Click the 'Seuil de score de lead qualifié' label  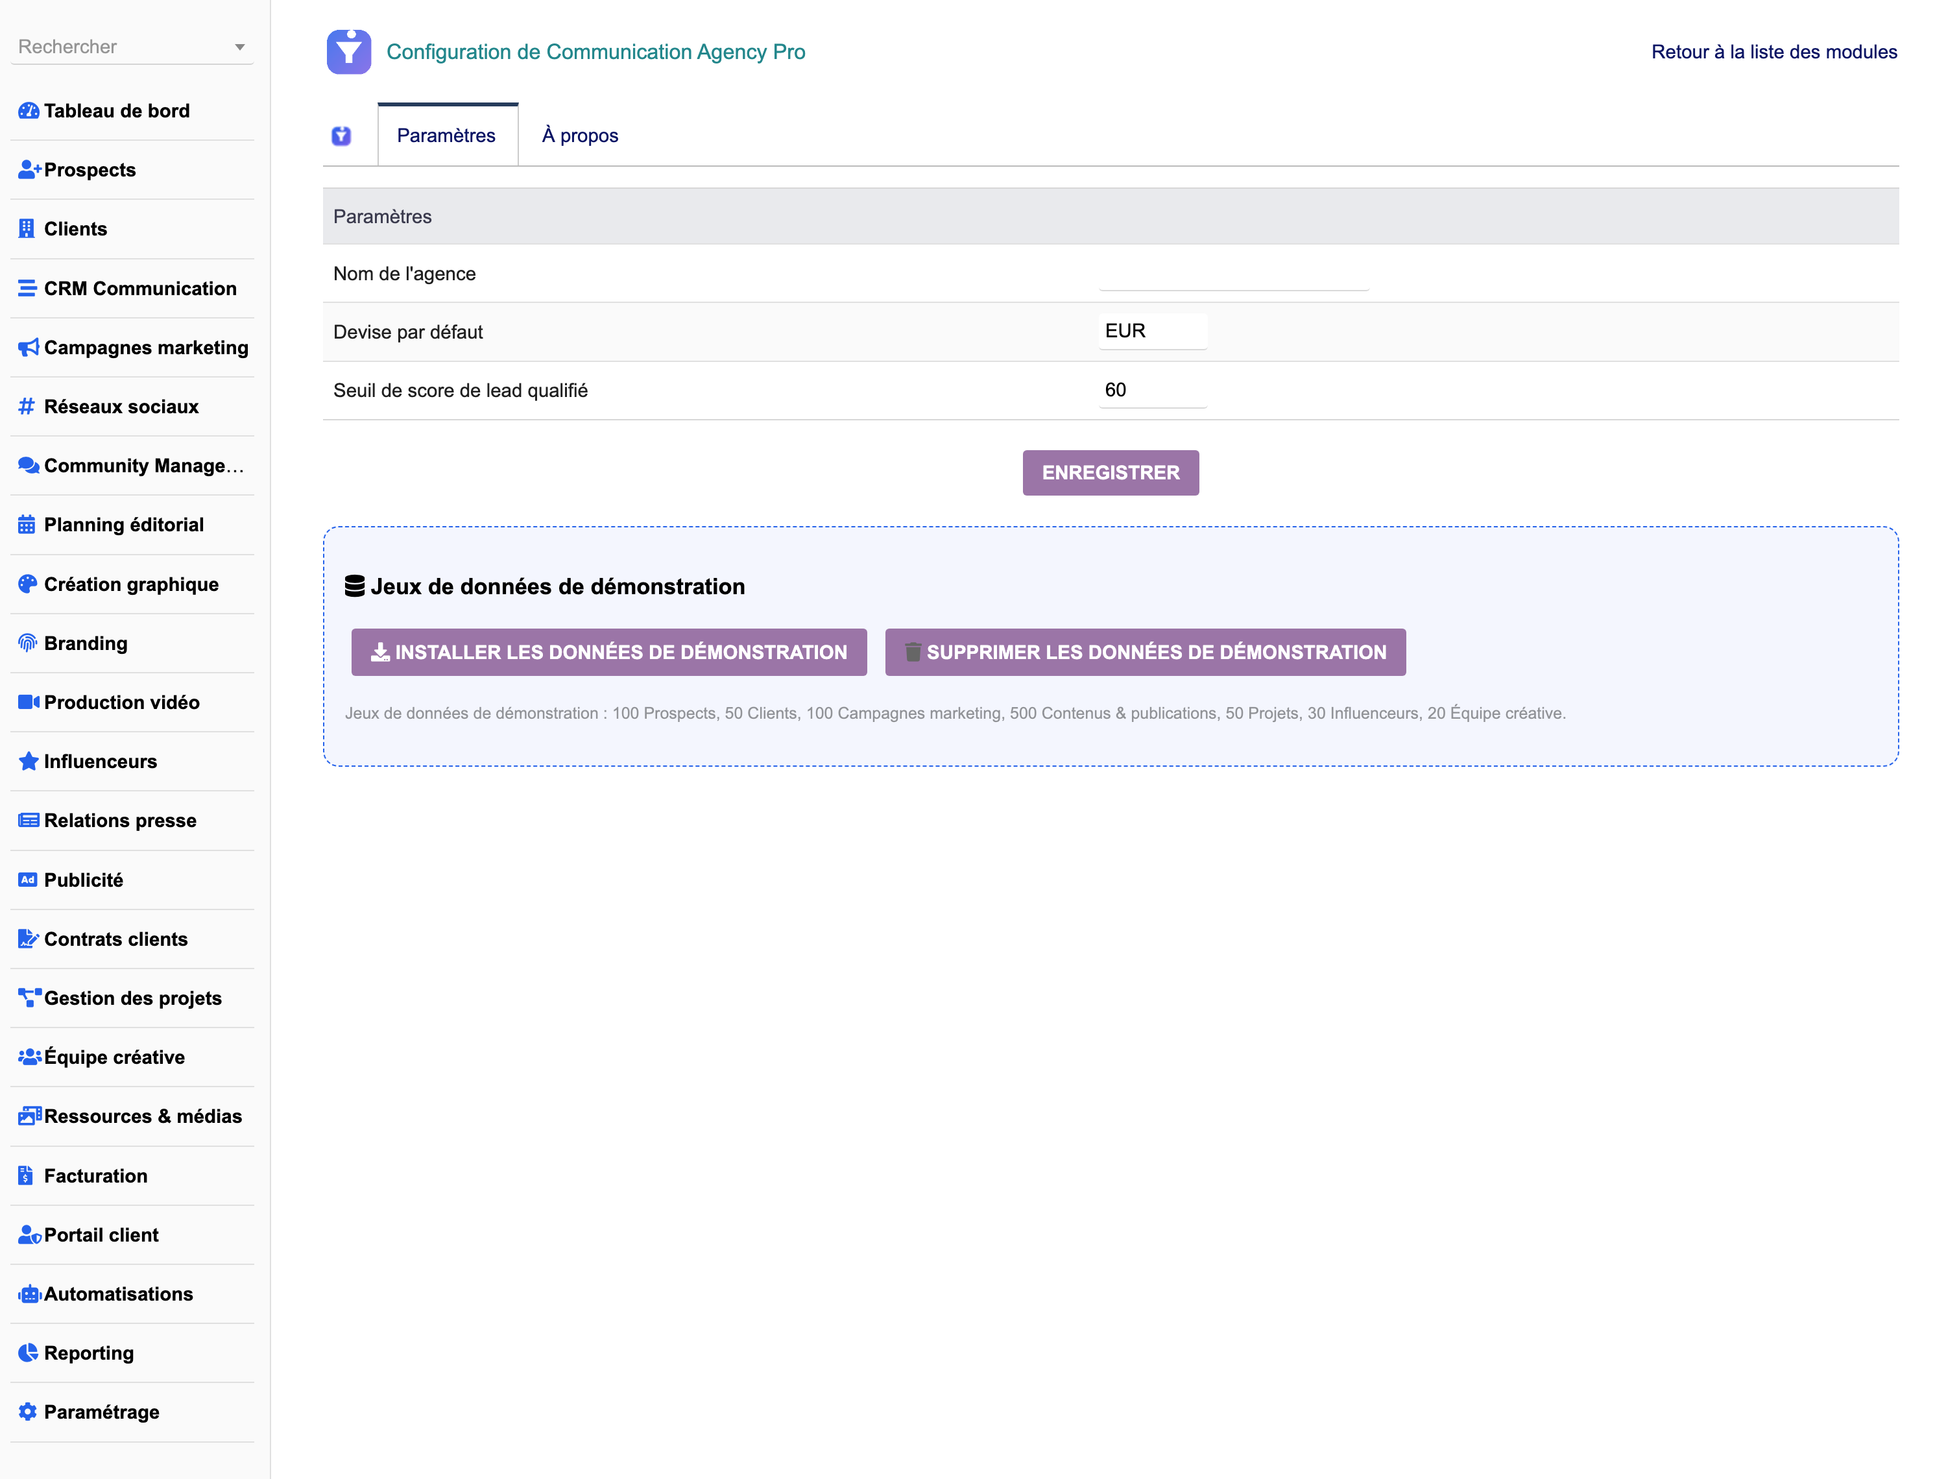(460, 391)
